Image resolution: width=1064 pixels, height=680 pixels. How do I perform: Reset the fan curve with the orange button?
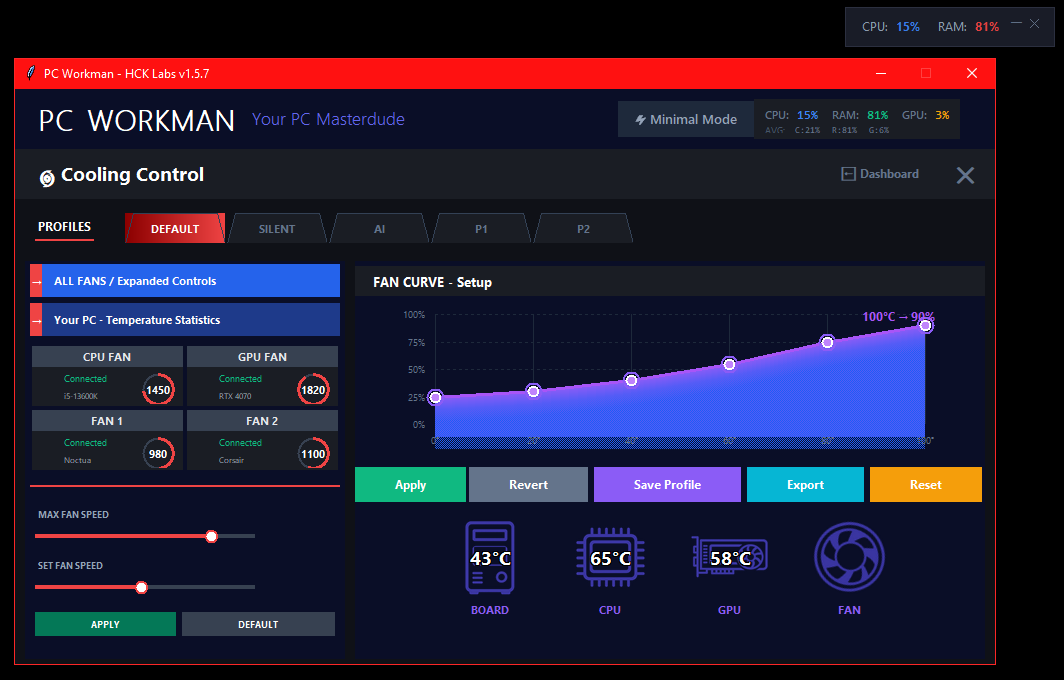pyautogui.click(x=925, y=484)
